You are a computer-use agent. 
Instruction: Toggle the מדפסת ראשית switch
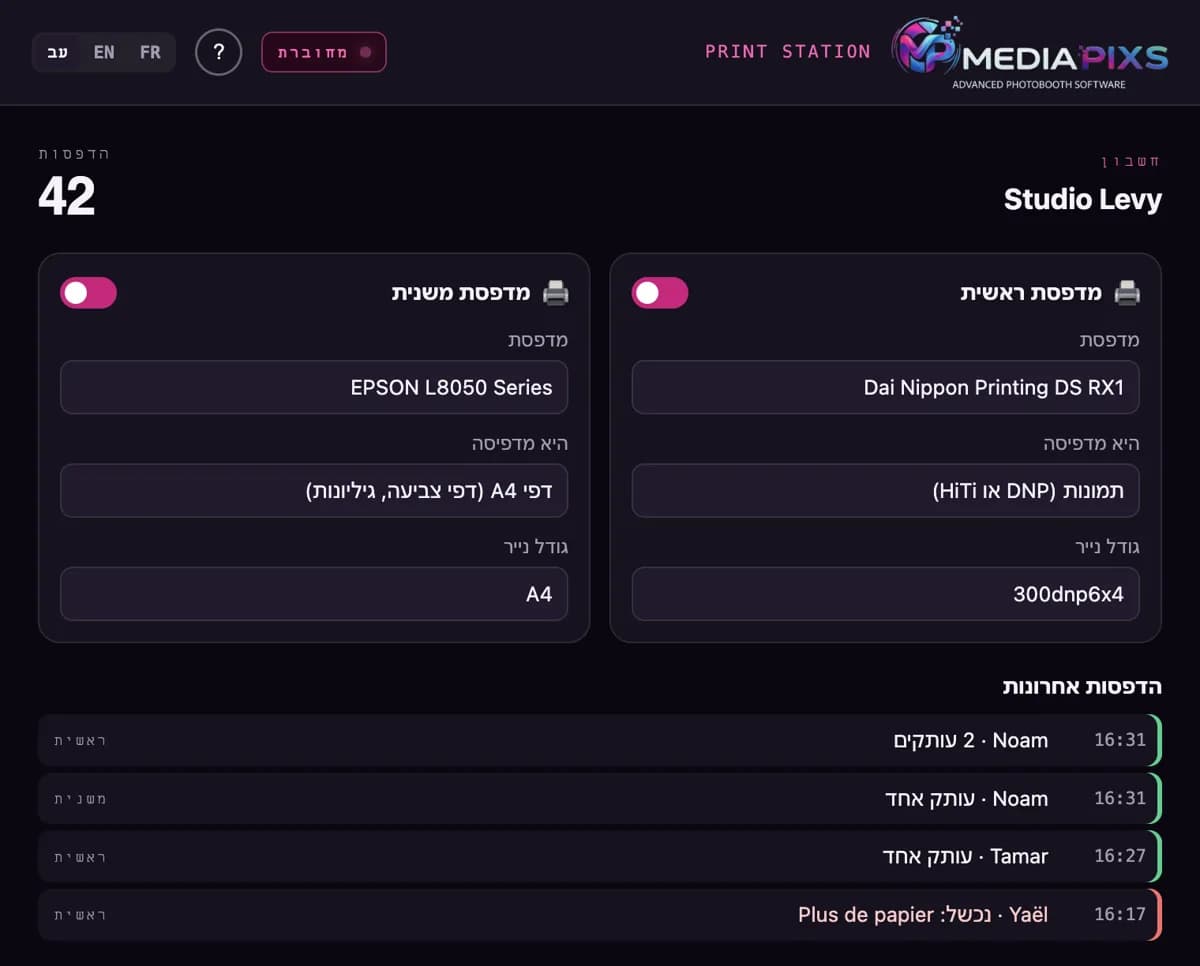point(660,293)
